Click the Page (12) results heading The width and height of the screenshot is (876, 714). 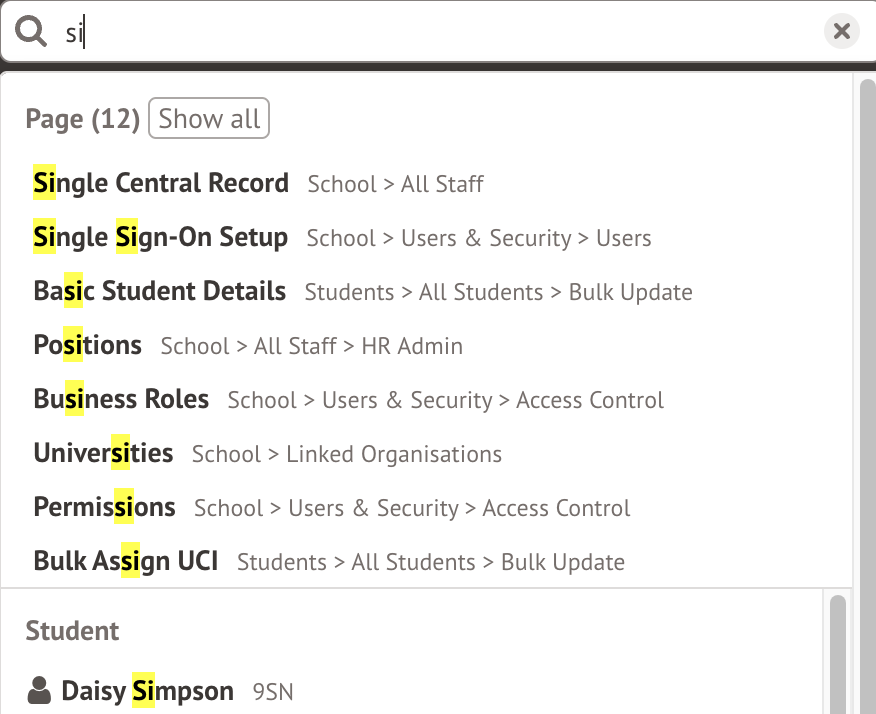[x=82, y=118]
